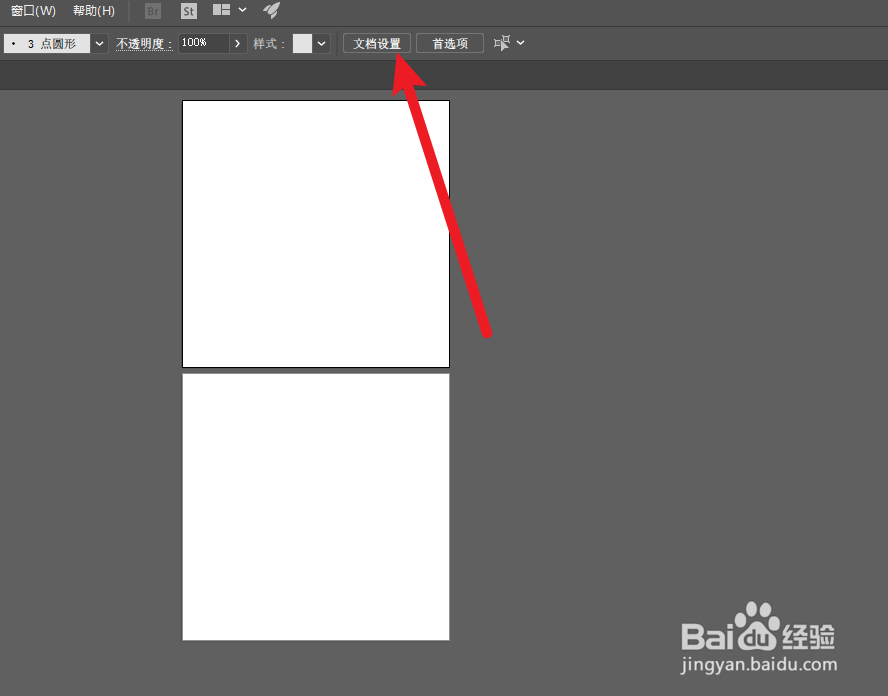Open Adobe Stock via St icon
The image size is (888, 696).
[x=189, y=11]
